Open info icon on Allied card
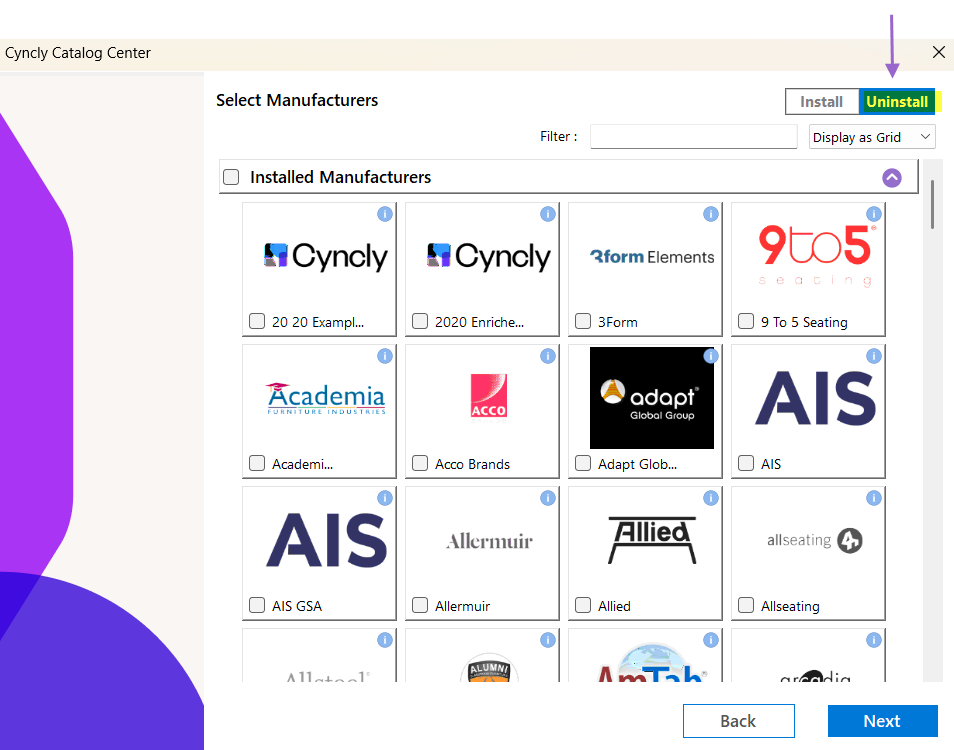 pyautogui.click(x=711, y=498)
